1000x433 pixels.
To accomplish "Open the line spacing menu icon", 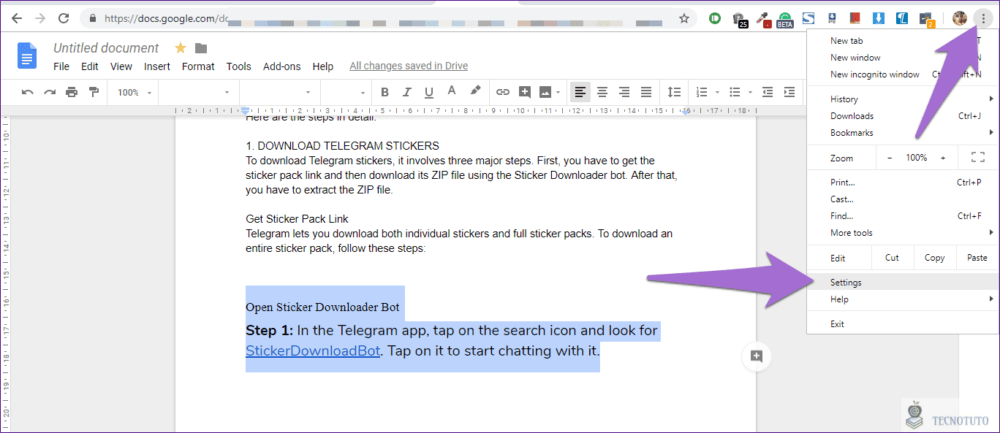I will click(x=674, y=92).
